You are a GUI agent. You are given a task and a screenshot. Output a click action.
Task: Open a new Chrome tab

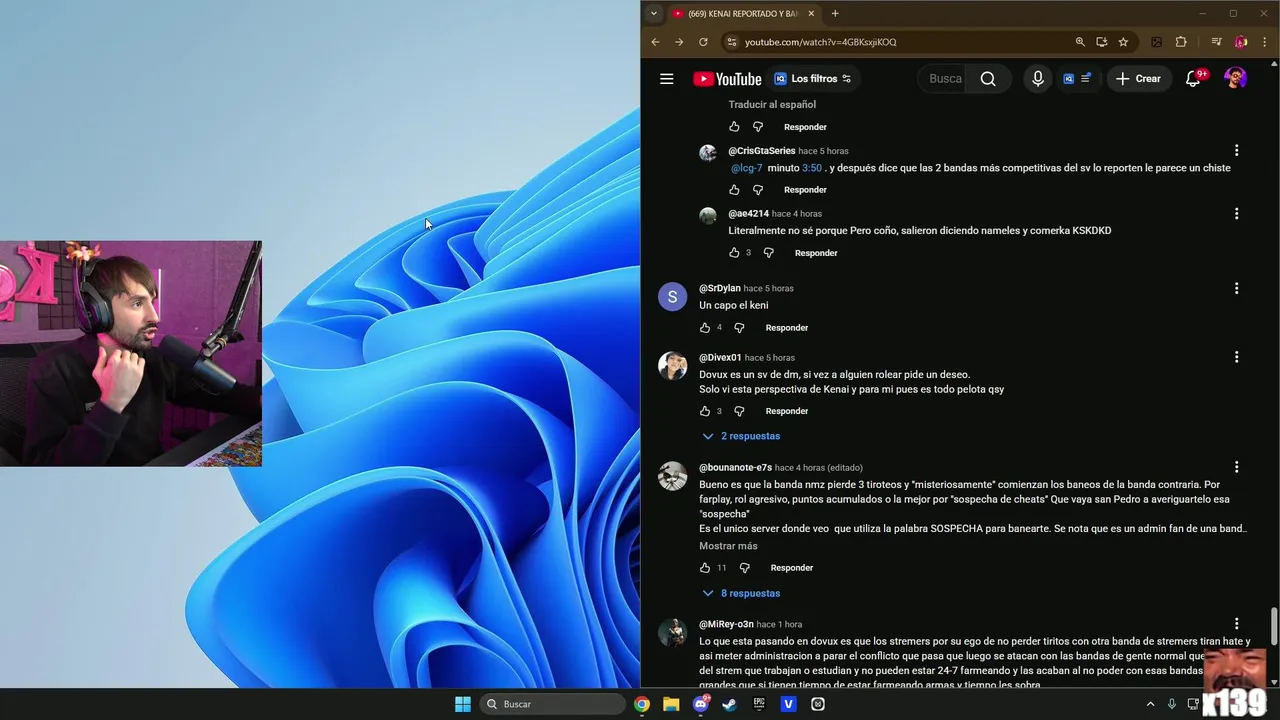click(835, 14)
